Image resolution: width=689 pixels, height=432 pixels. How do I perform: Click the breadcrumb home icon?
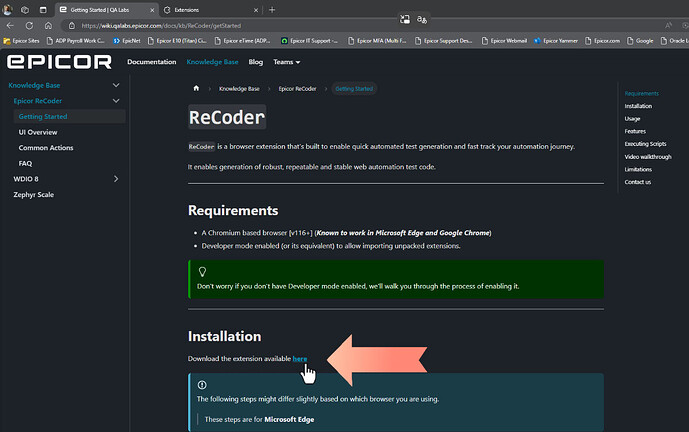pyautogui.click(x=197, y=89)
